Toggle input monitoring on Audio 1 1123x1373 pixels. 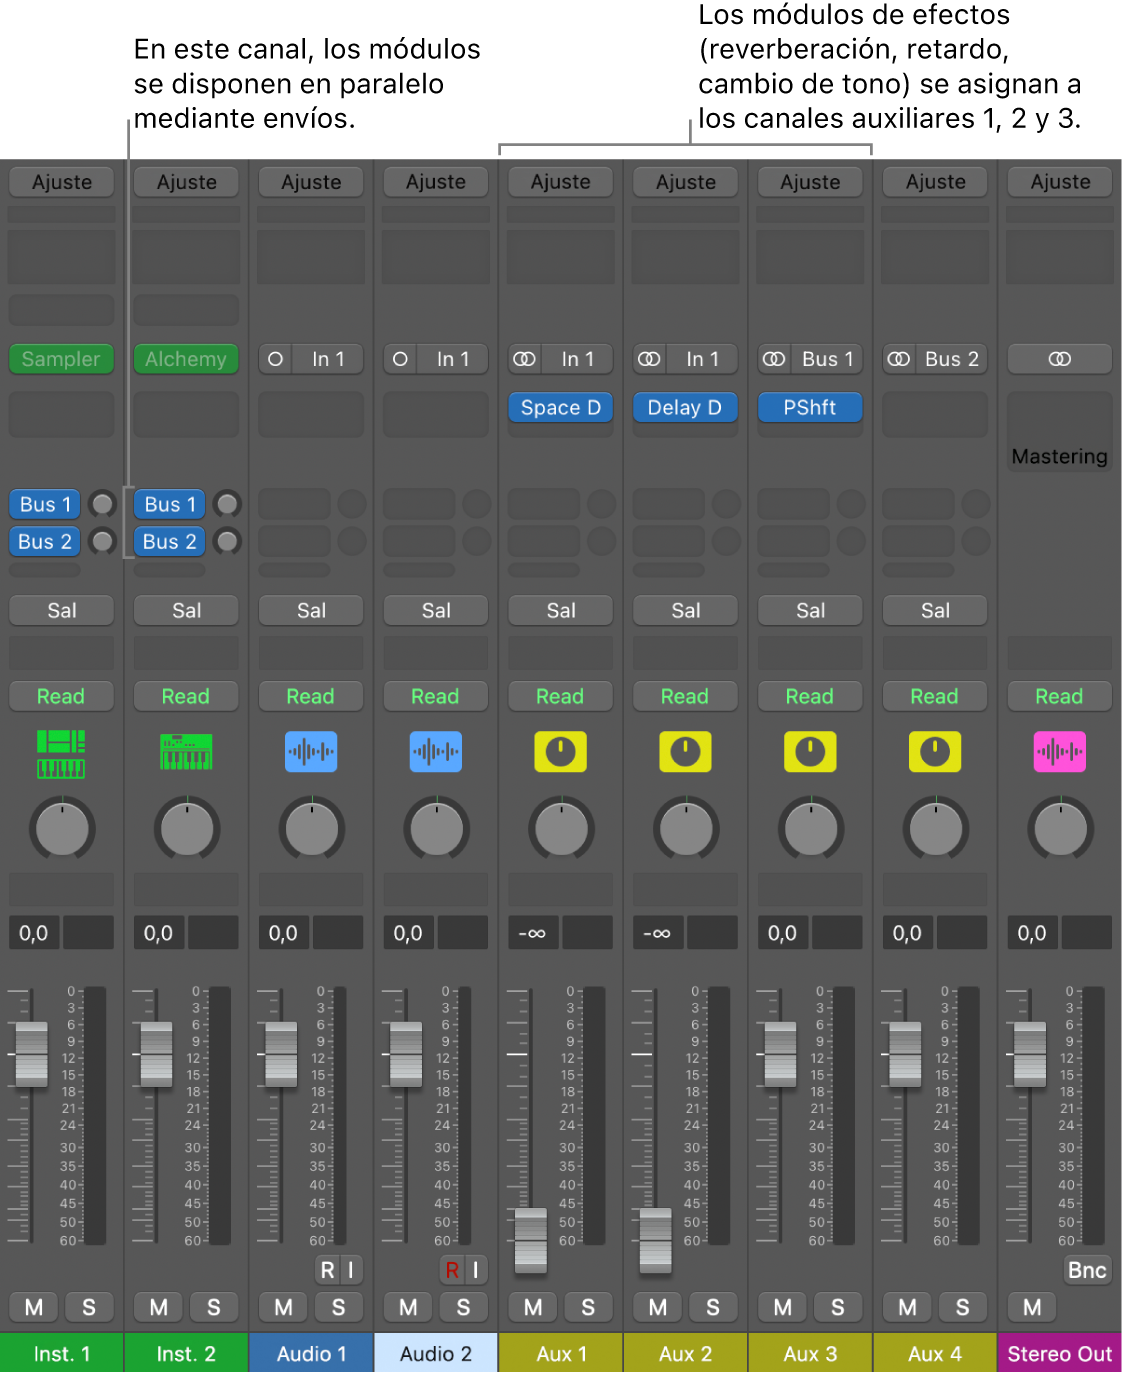tap(350, 1270)
